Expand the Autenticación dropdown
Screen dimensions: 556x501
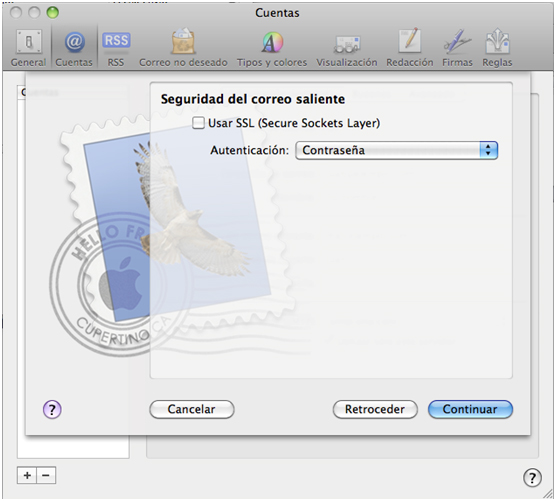[396, 150]
